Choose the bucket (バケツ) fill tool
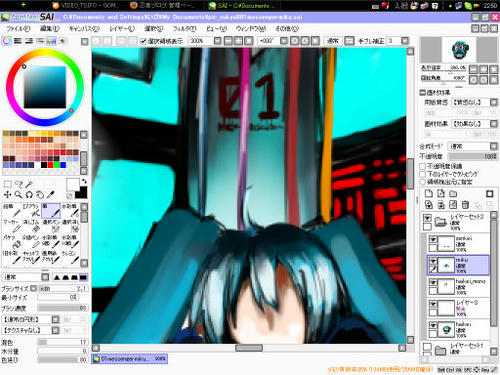Image resolution: width=500 pixels, height=375 pixels. pos(12,242)
